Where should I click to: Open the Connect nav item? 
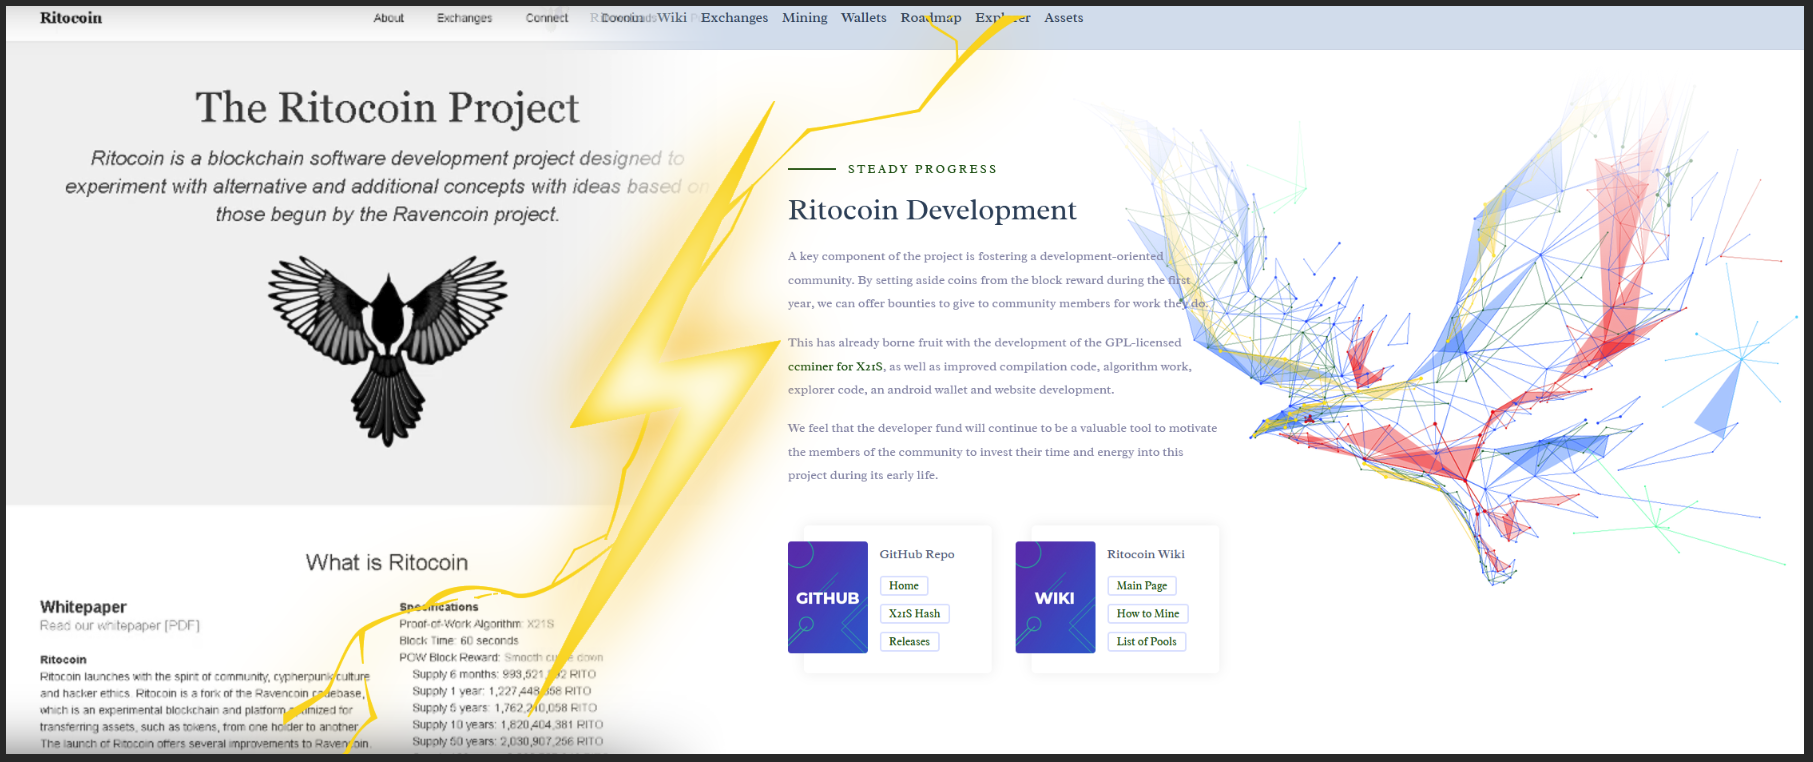547,18
